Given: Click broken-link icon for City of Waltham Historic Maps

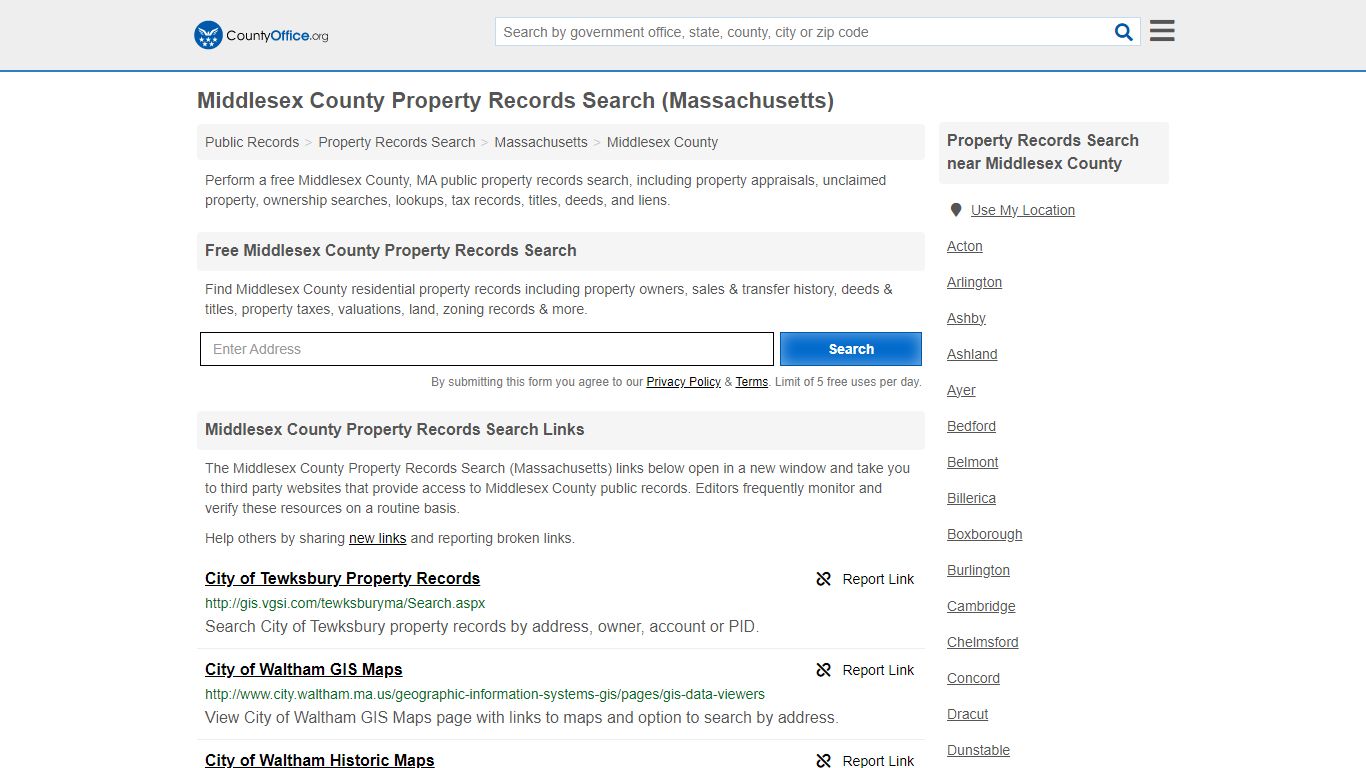Looking at the screenshot, I should (824, 761).
